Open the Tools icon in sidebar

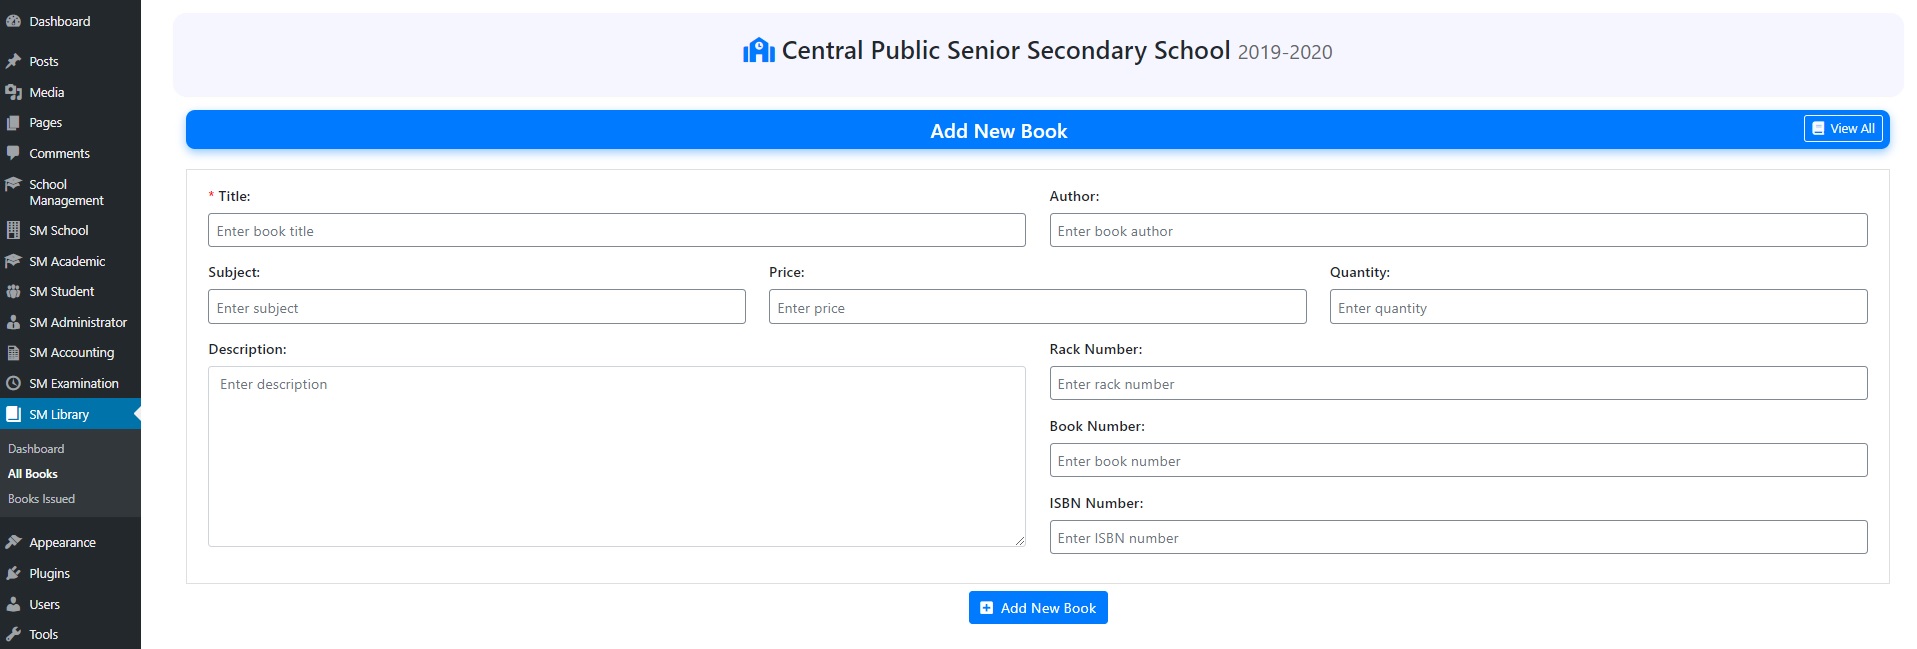pyautogui.click(x=14, y=634)
